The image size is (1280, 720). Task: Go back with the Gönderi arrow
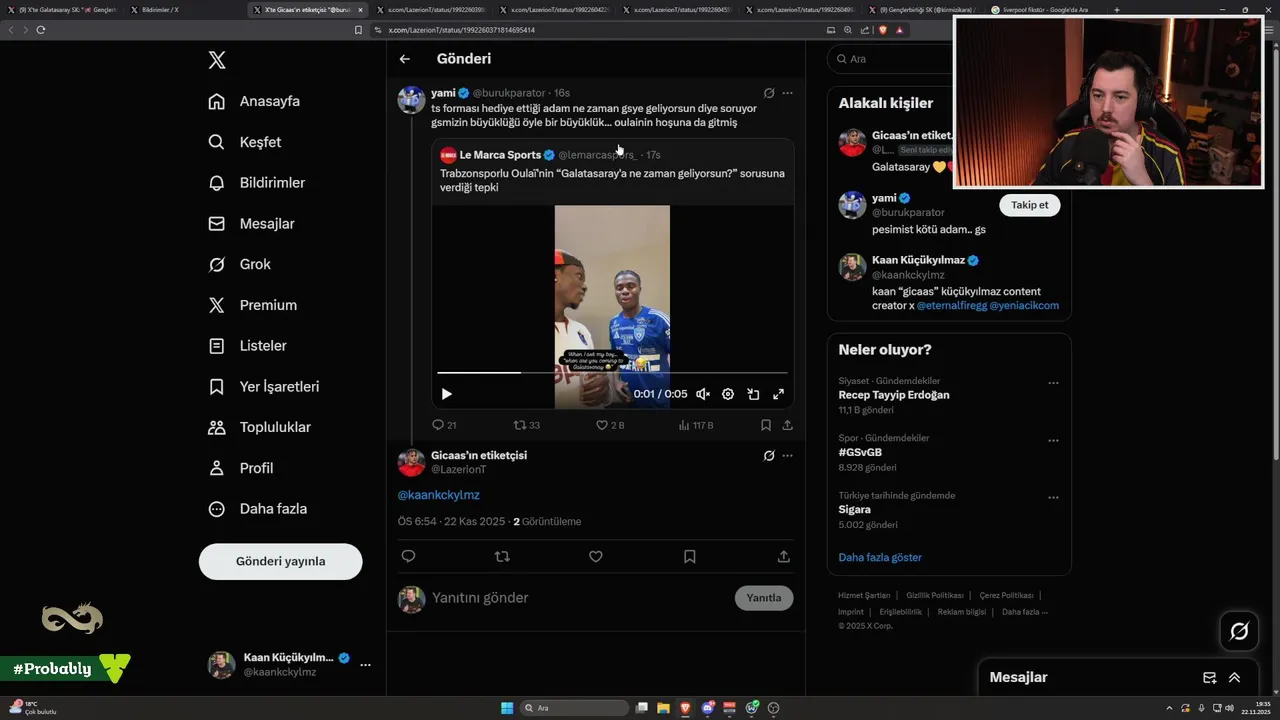pos(405,59)
